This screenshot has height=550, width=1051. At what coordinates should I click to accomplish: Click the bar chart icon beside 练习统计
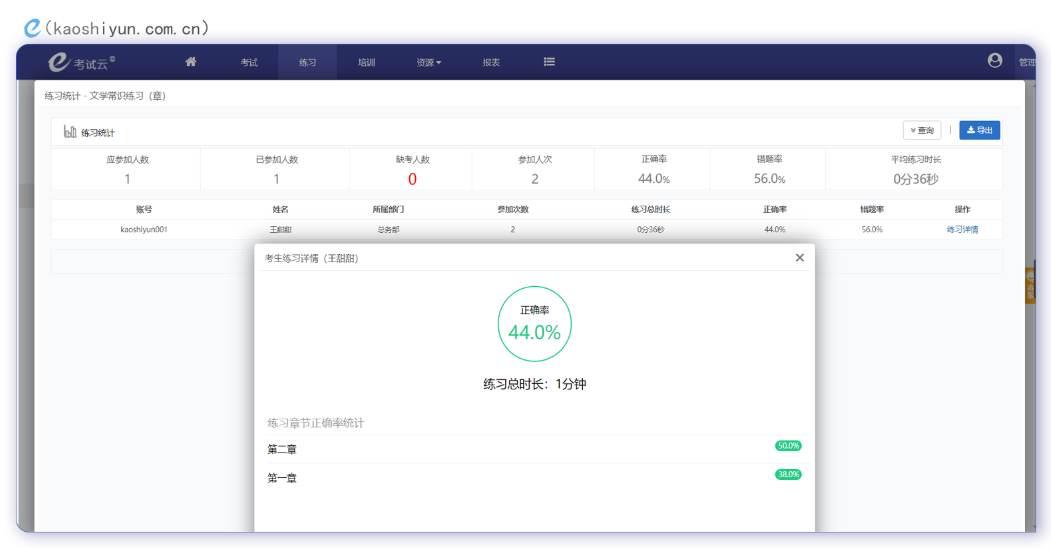[70, 132]
